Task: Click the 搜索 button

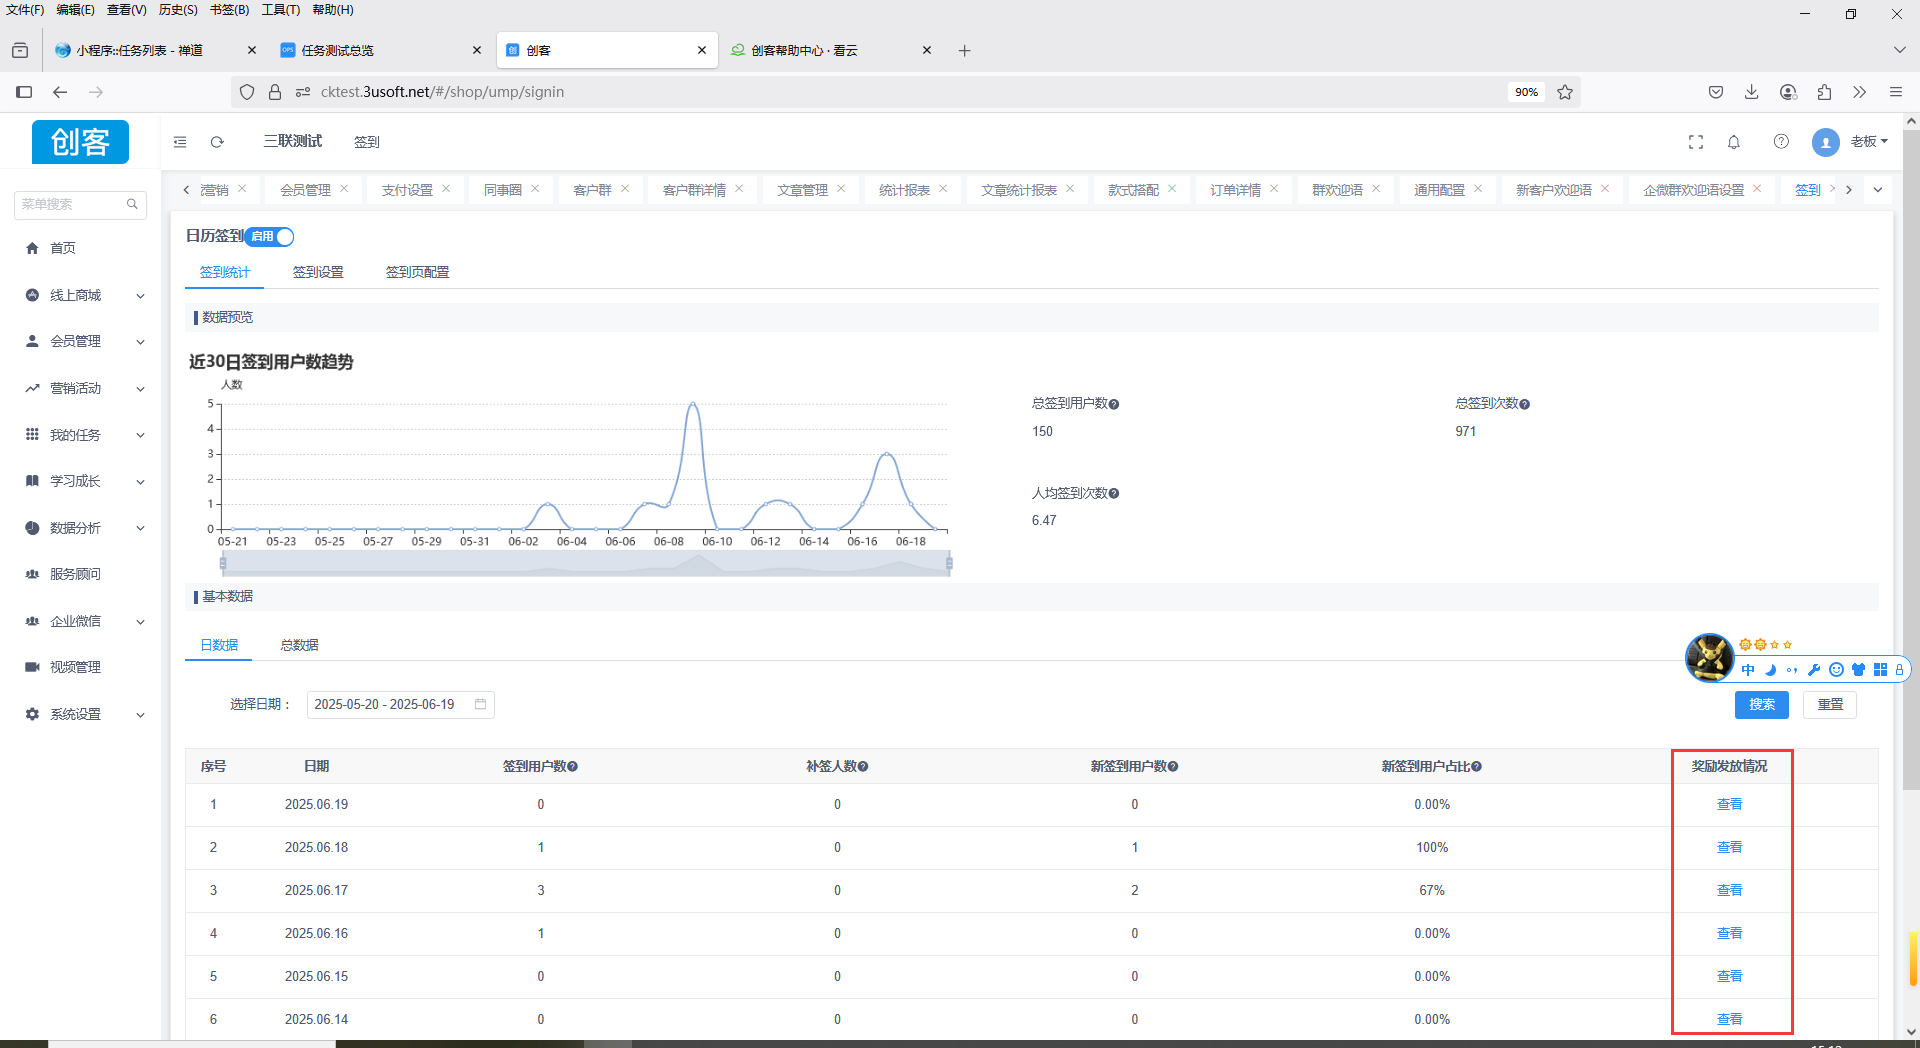Action: click(x=1761, y=705)
